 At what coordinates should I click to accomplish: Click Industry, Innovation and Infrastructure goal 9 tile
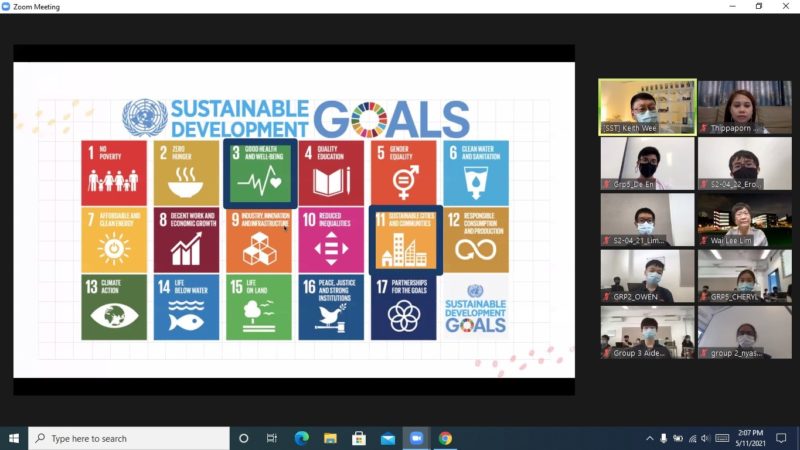[259, 240]
